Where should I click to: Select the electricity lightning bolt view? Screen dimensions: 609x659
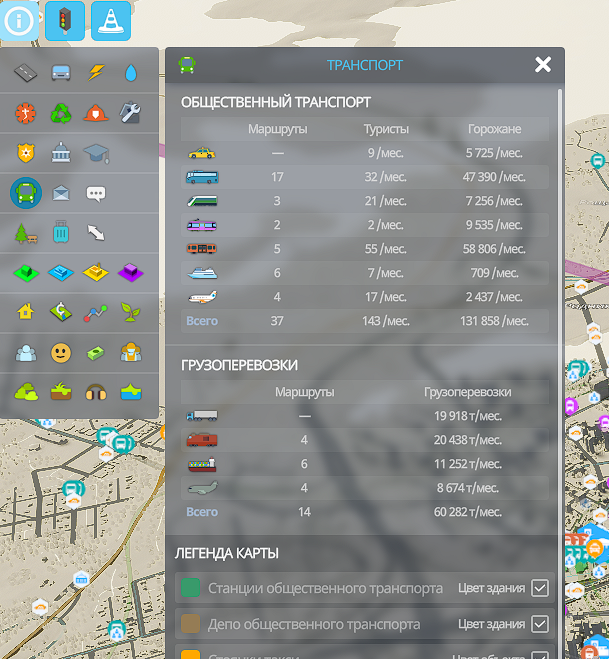tap(96, 72)
